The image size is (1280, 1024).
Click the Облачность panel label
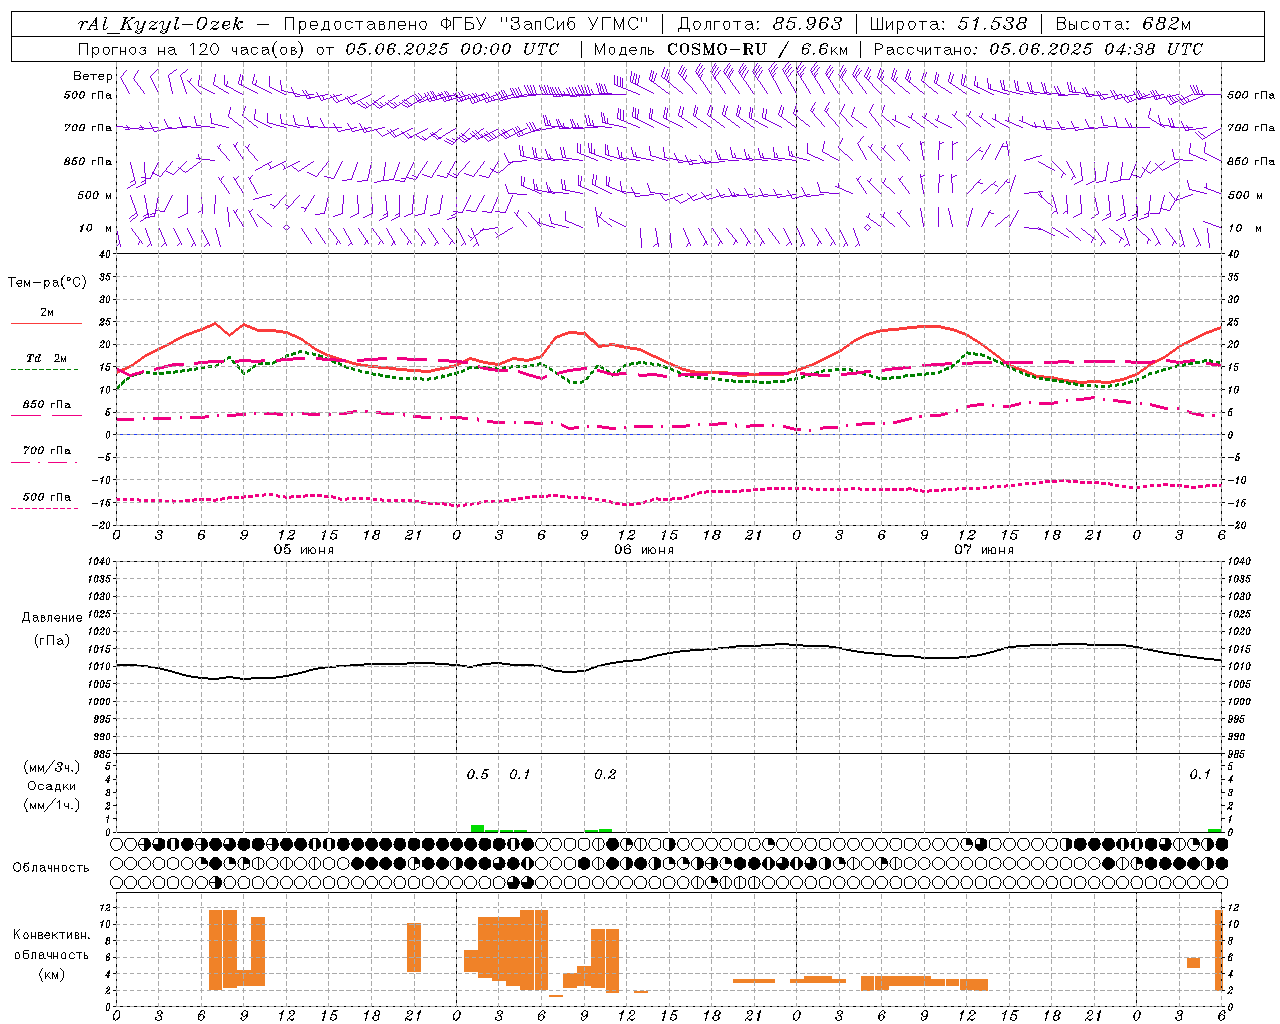(51, 867)
